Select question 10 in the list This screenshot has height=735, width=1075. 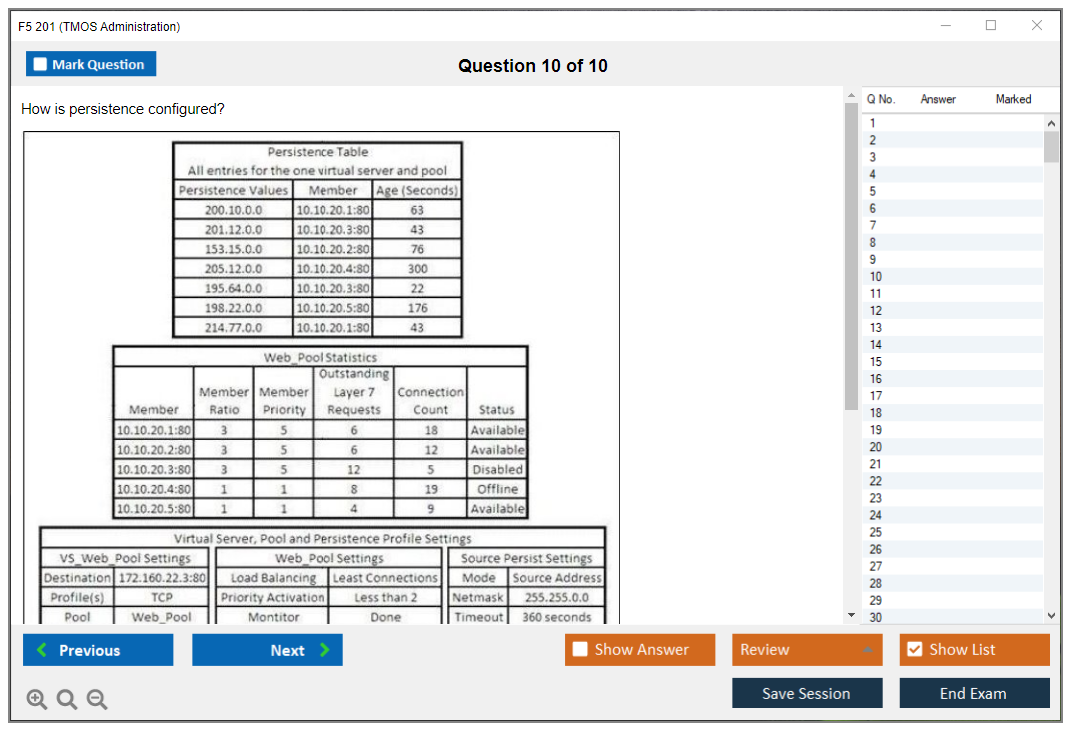click(876, 276)
